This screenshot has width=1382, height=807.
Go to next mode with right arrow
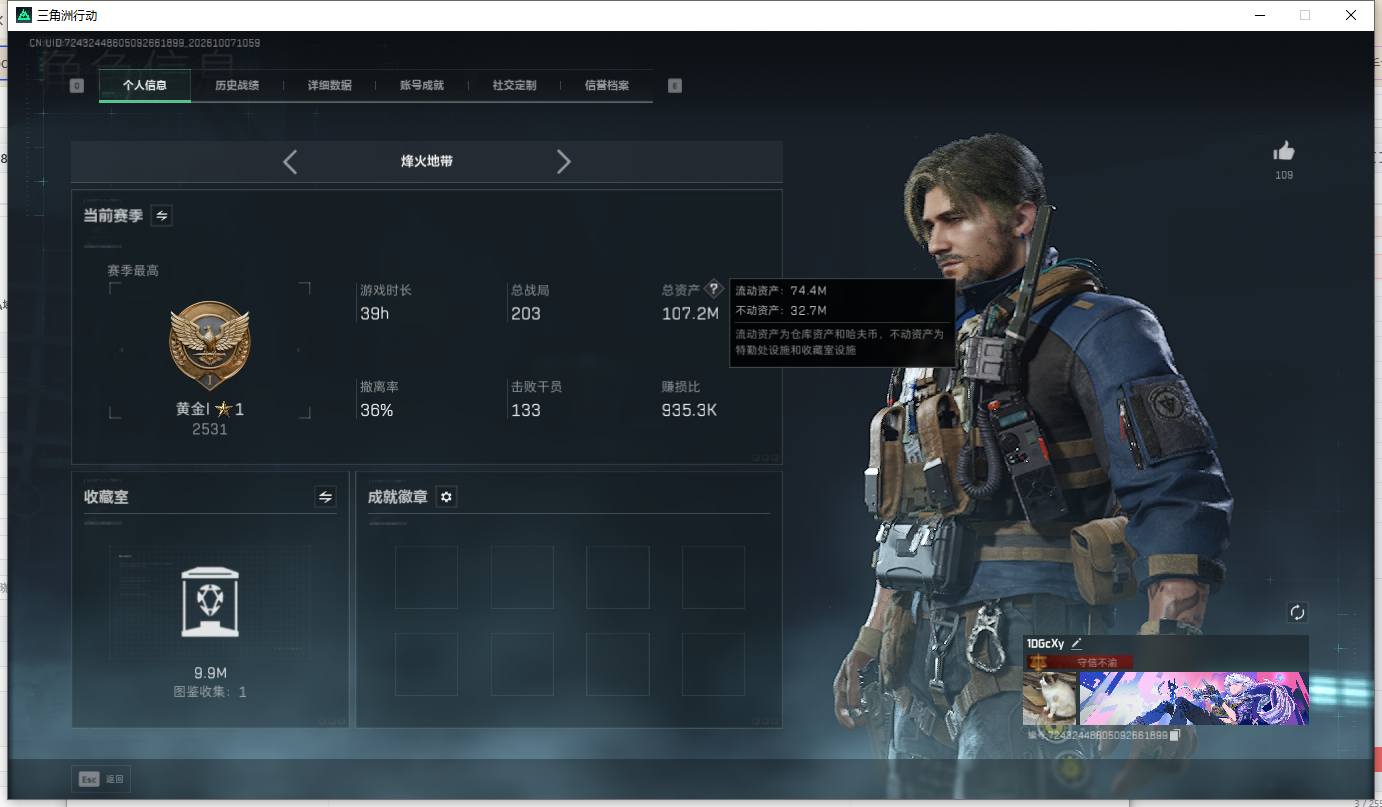pyautogui.click(x=564, y=161)
